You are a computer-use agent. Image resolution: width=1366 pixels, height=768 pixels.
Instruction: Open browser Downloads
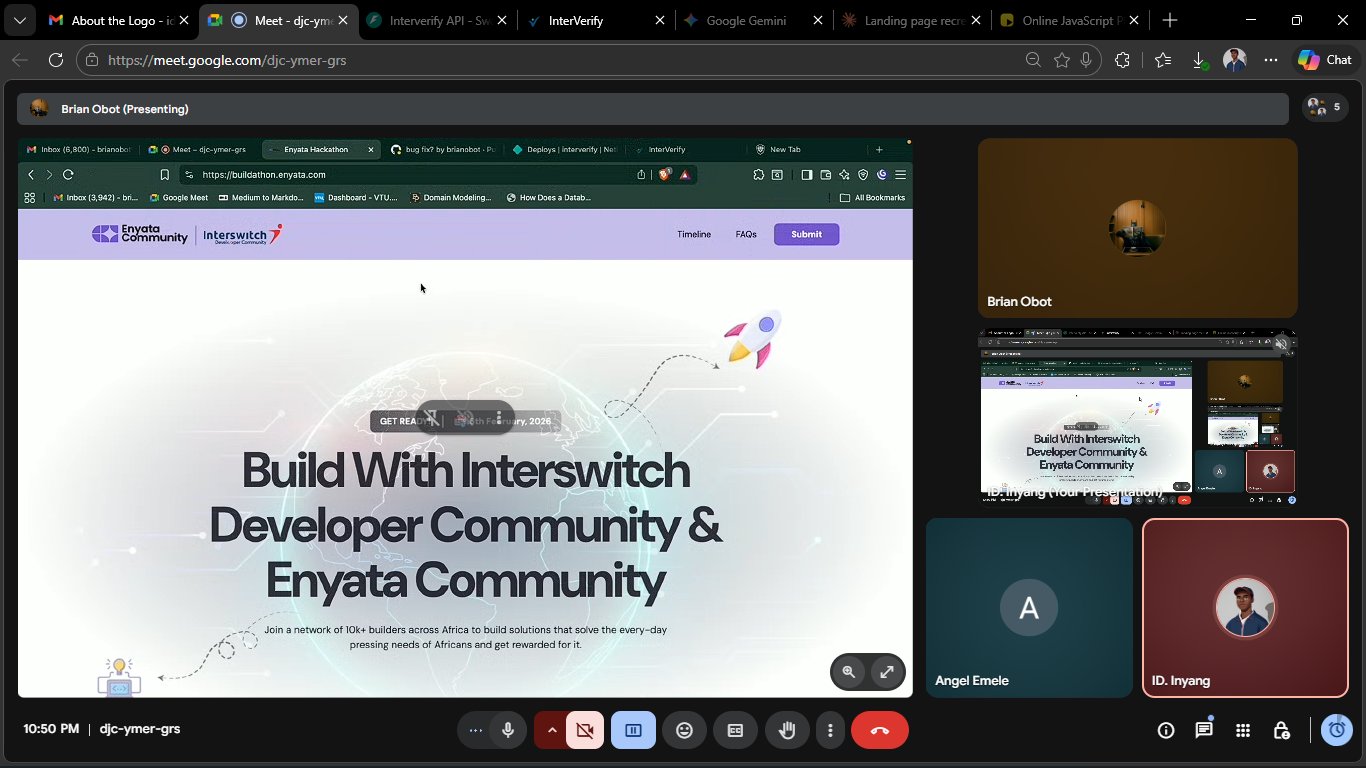click(1199, 60)
